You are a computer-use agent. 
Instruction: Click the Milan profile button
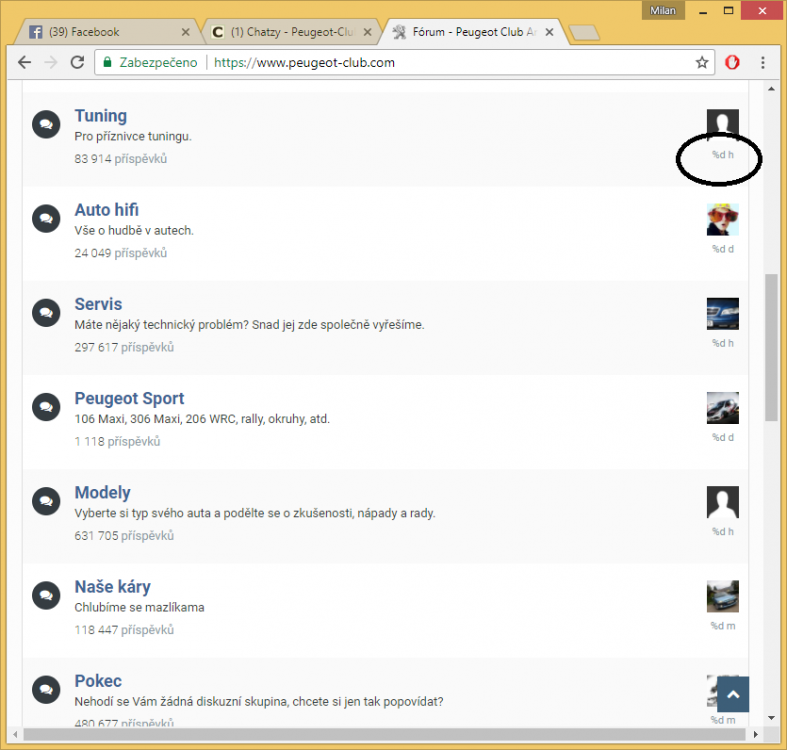tap(663, 11)
